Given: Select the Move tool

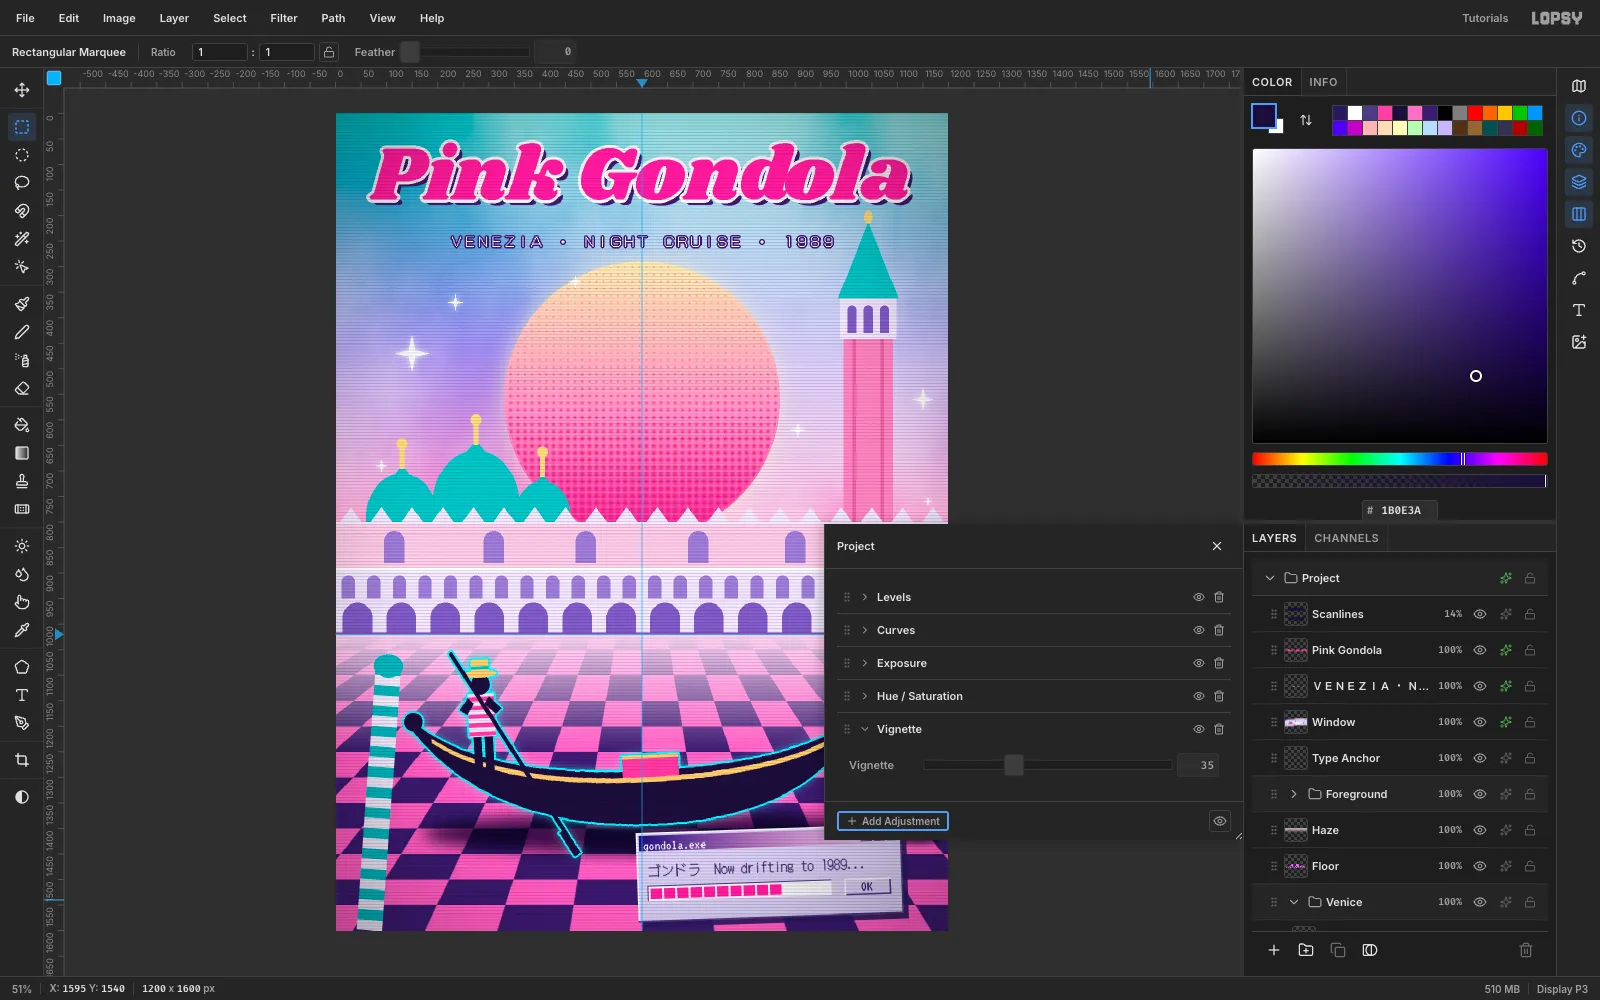Looking at the screenshot, I should coord(22,90).
